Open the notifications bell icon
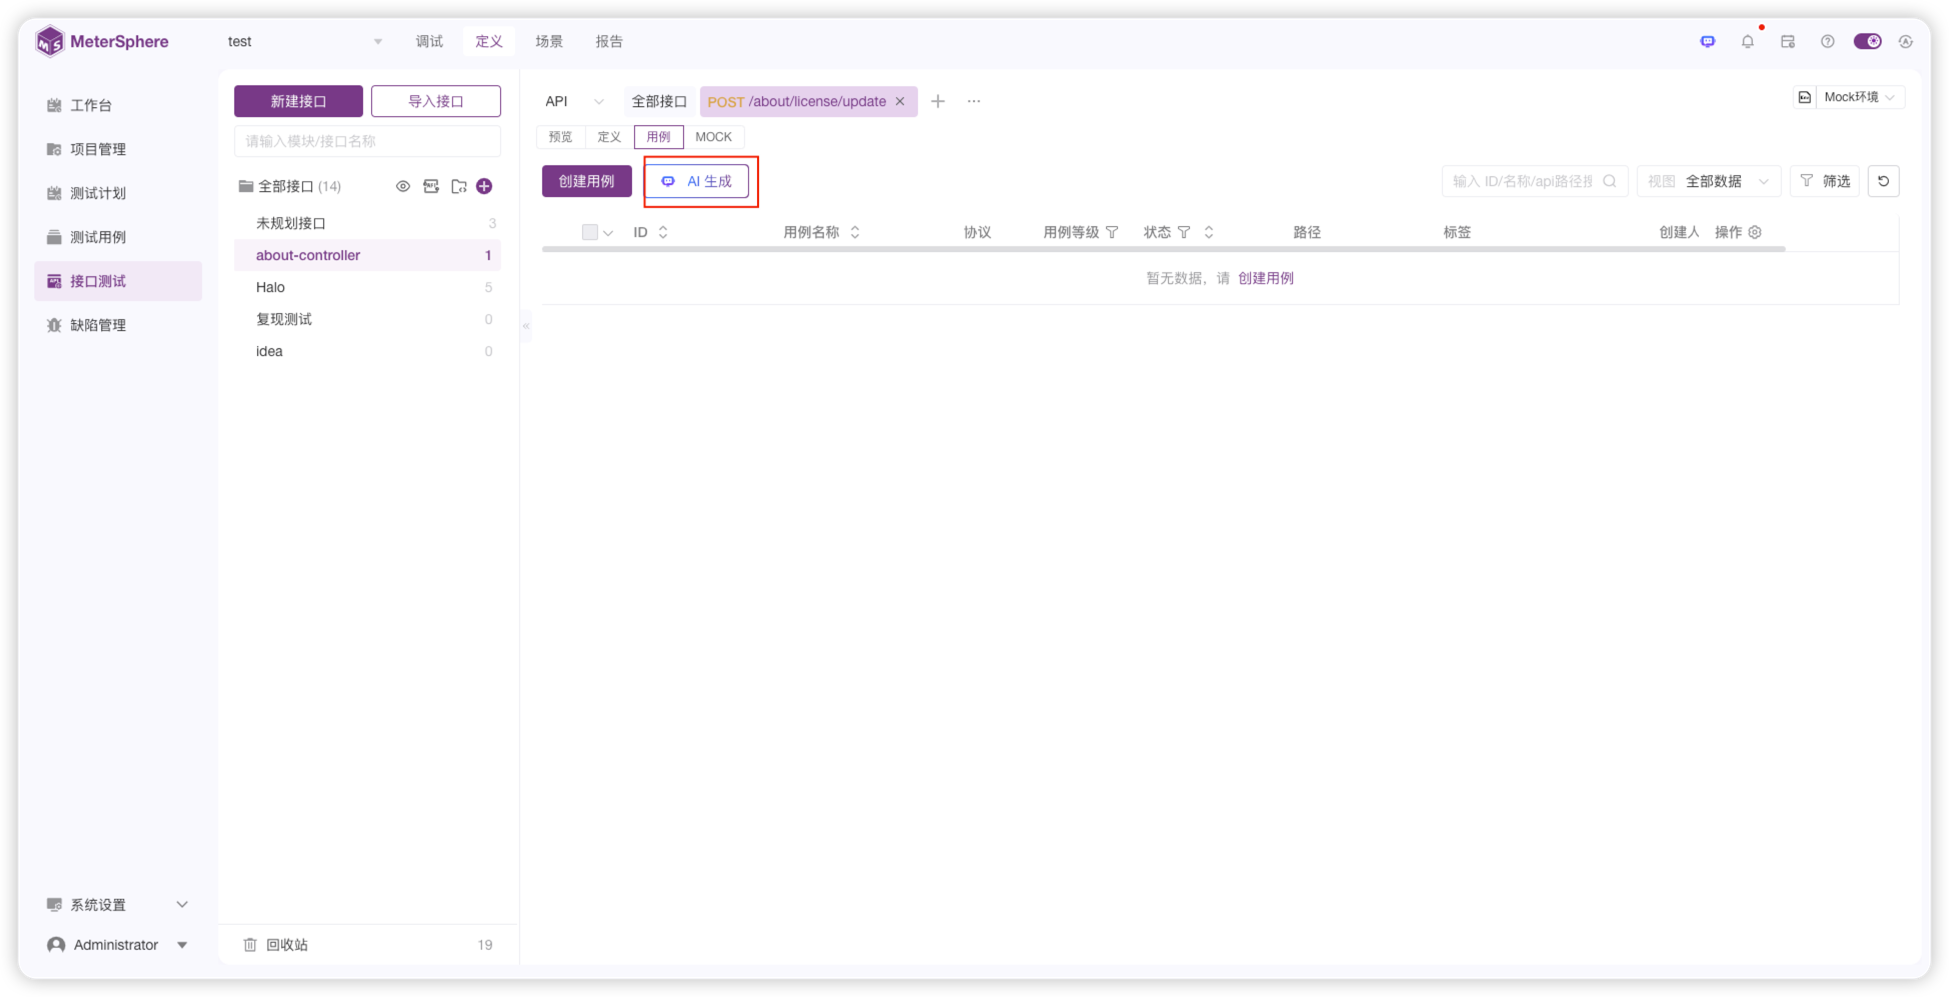The width and height of the screenshot is (1949, 997). 1747,42
